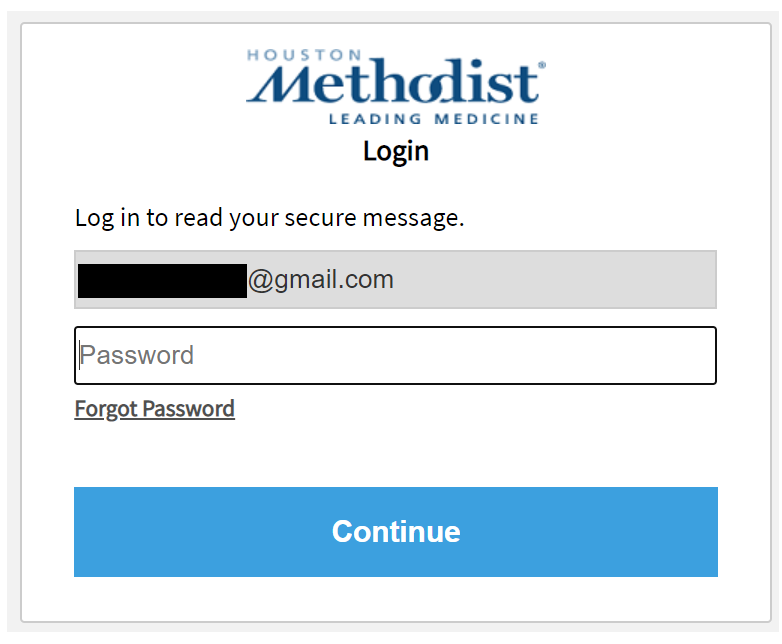Click the Password placeholder text
Image resolution: width=782 pixels, height=644 pixels.
tap(137, 355)
